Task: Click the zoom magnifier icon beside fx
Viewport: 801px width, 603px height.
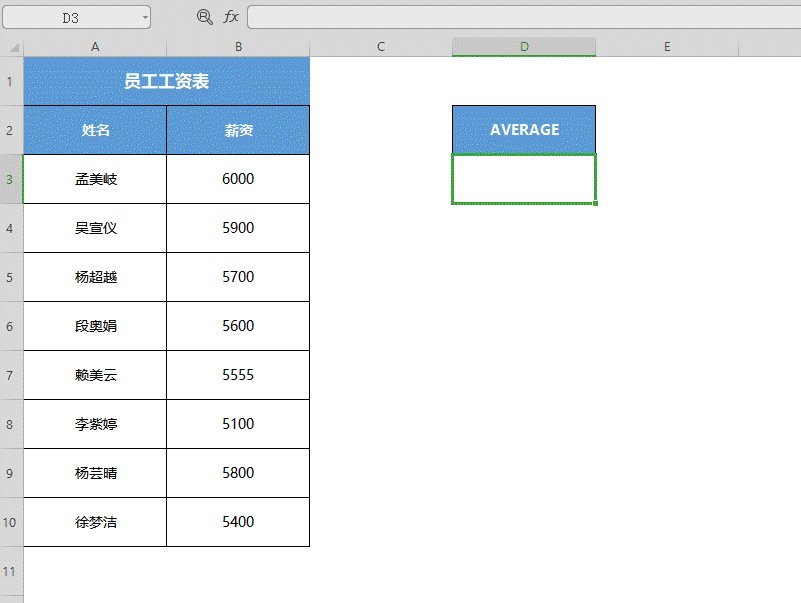Action: [x=205, y=17]
